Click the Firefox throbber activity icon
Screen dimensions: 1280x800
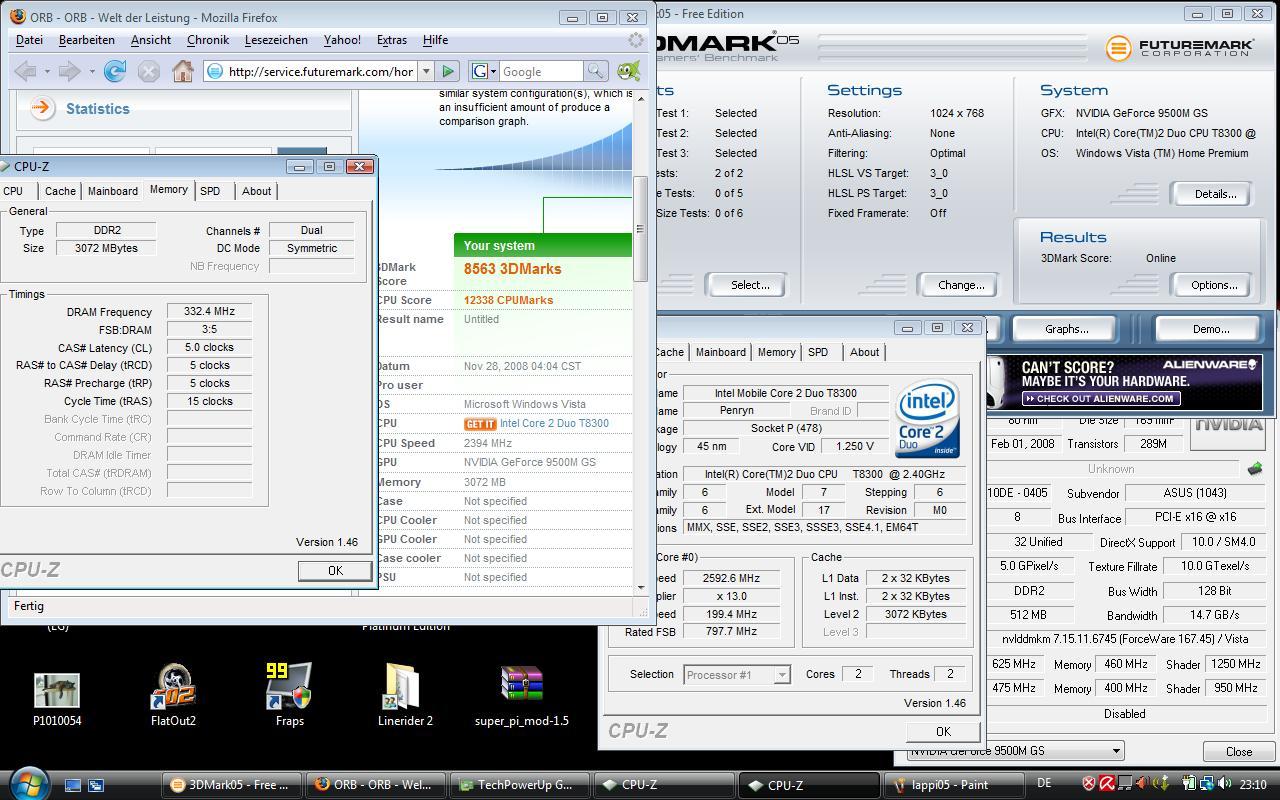click(636, 40)
